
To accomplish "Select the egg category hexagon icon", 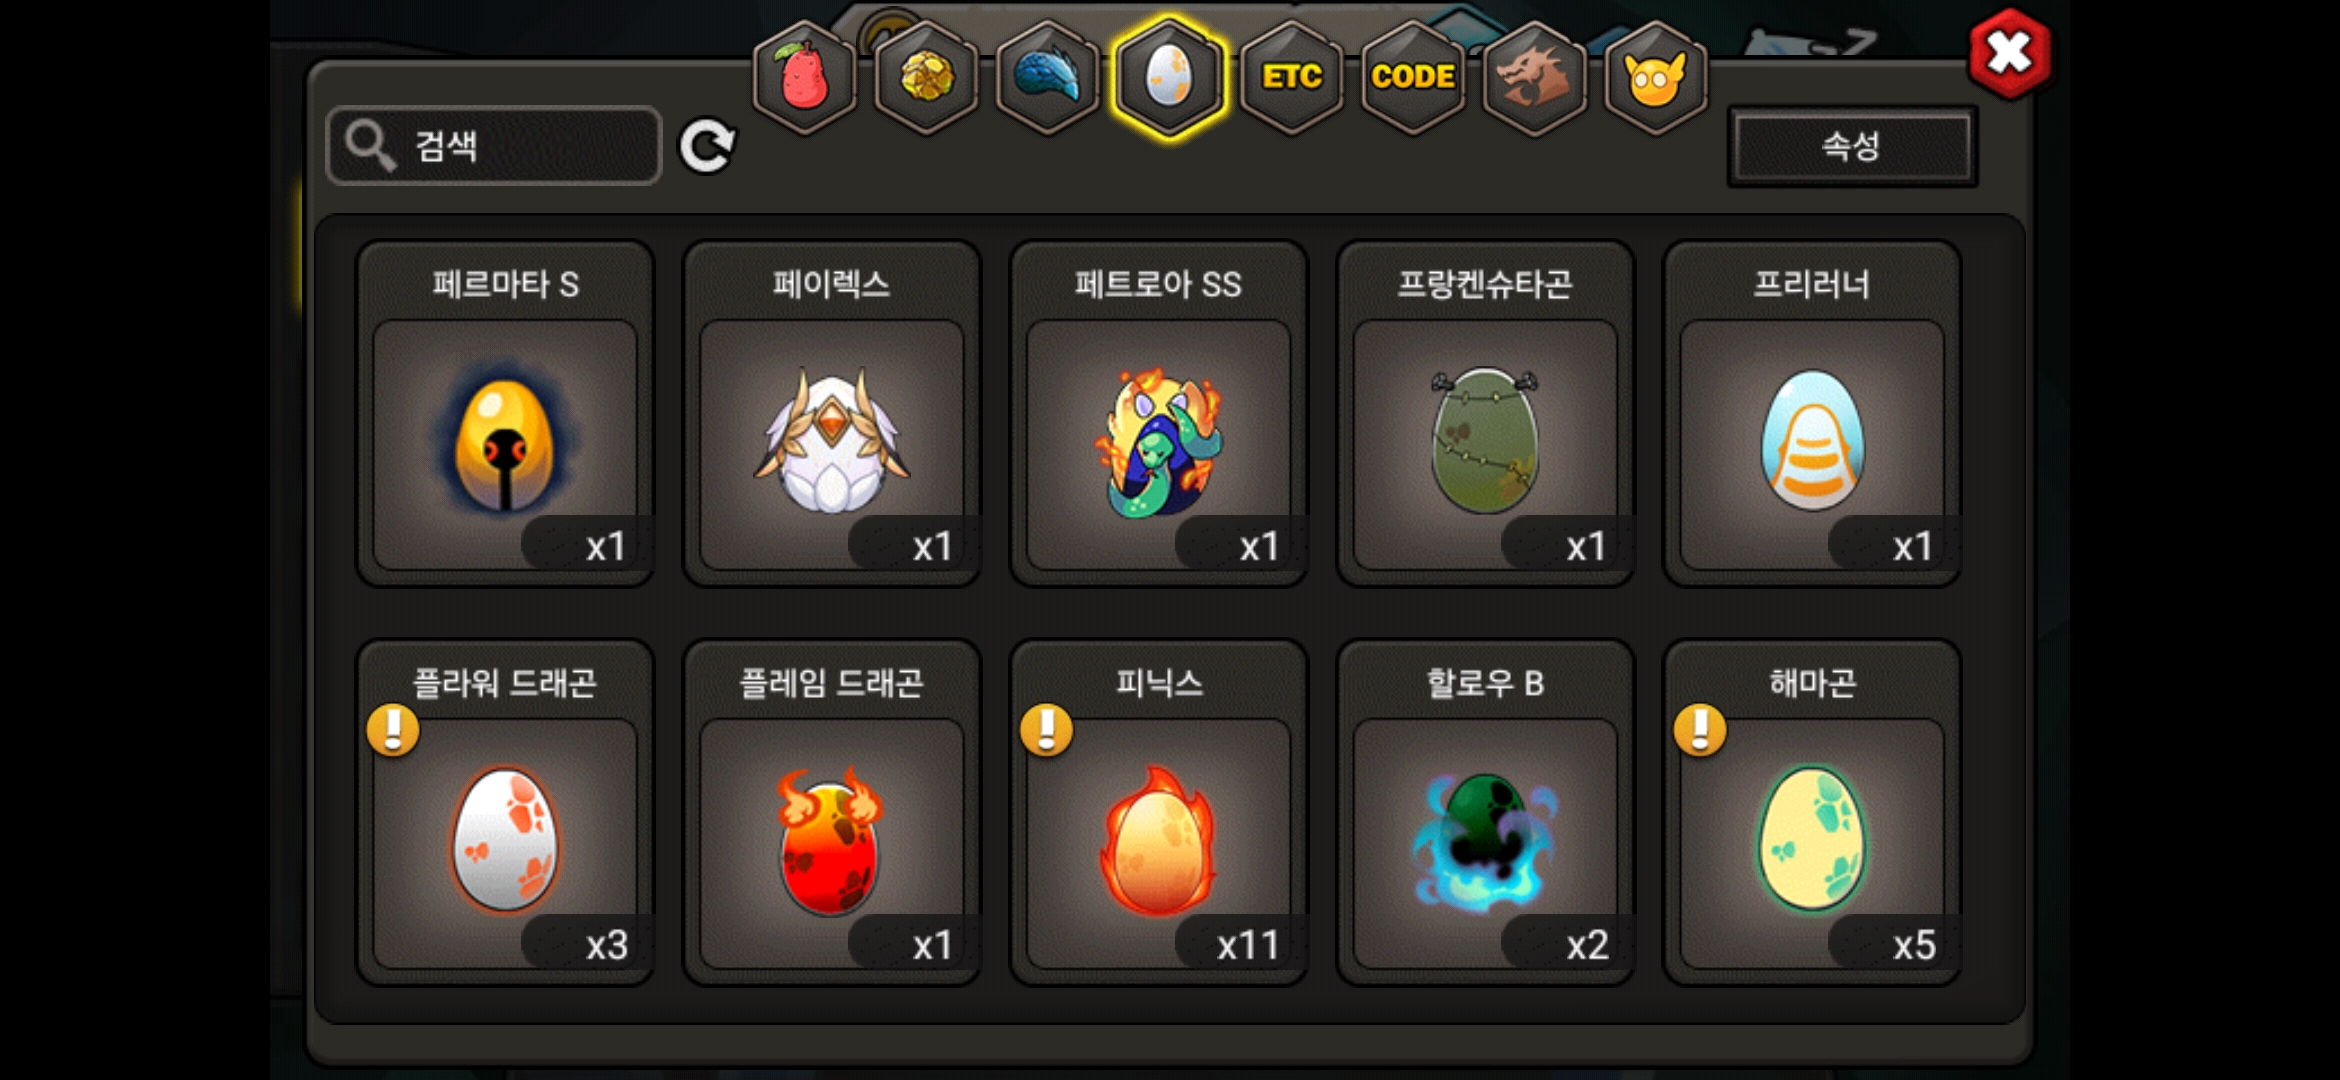I will pyautogui.click(x=1169, y=77).
